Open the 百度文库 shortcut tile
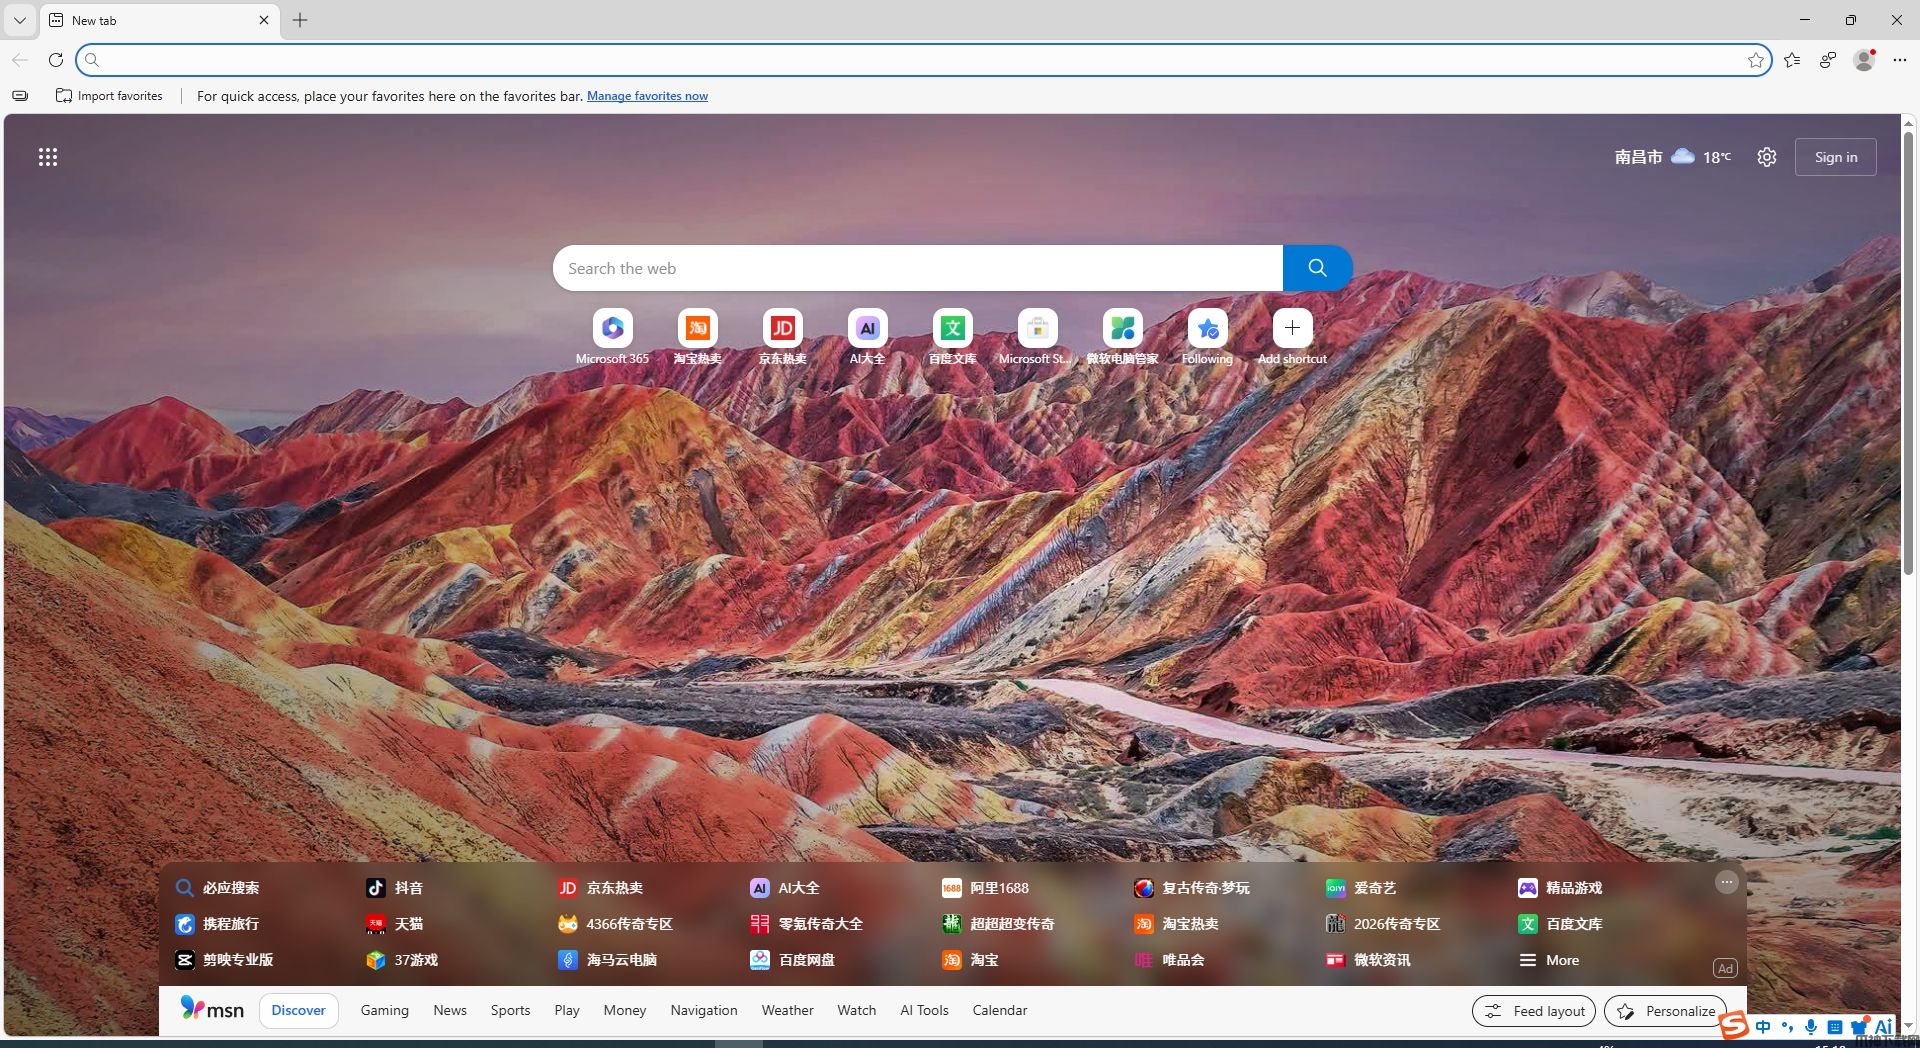 [x=952, y=328]
